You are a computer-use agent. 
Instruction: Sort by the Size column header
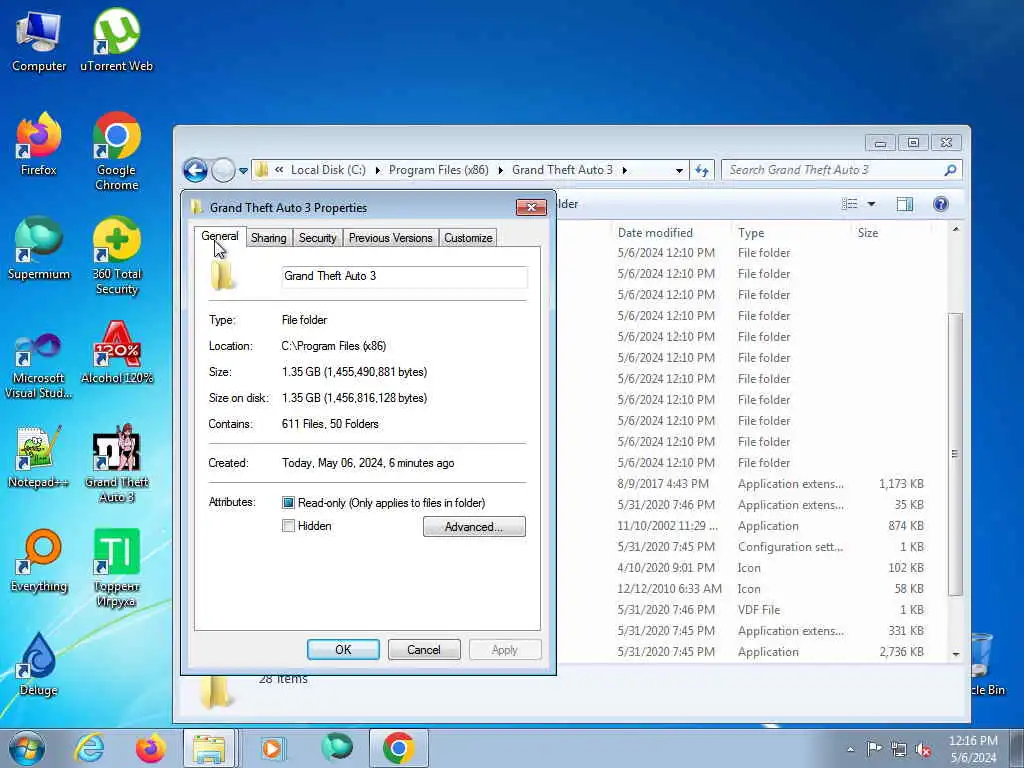(868, 232)
